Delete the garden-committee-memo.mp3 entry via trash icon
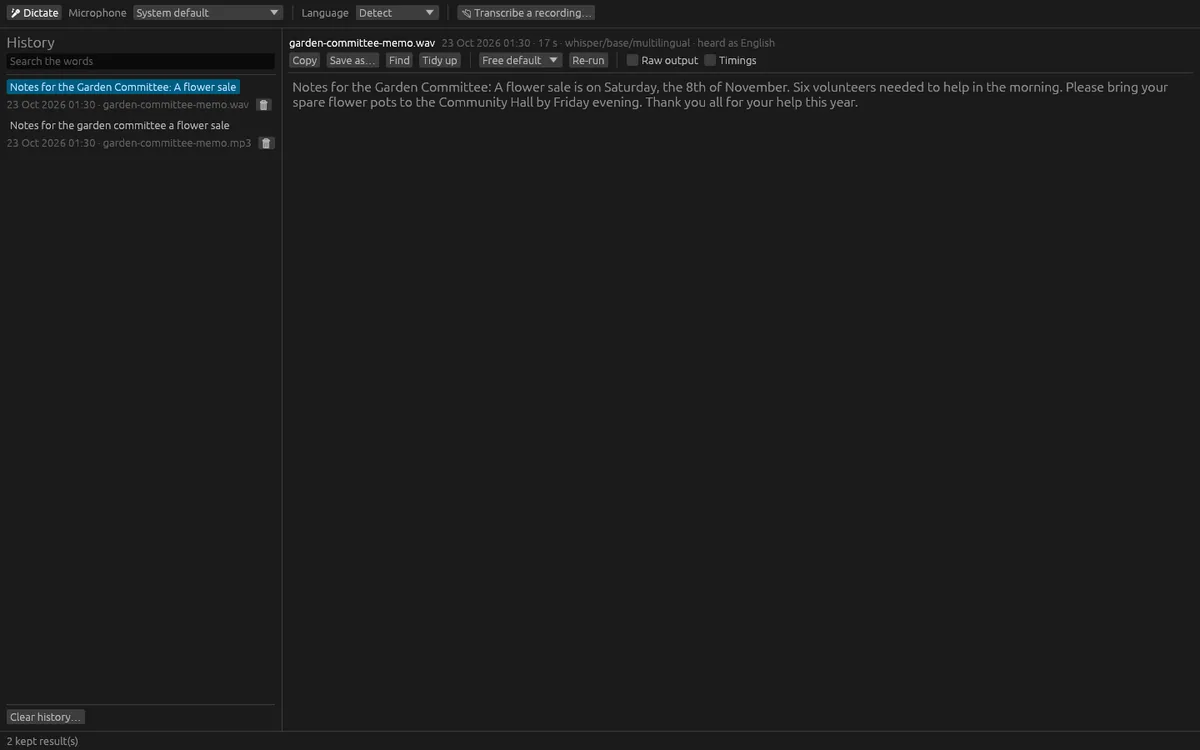The height and width of the screenshot is (750, 1200). click(266, 143)
